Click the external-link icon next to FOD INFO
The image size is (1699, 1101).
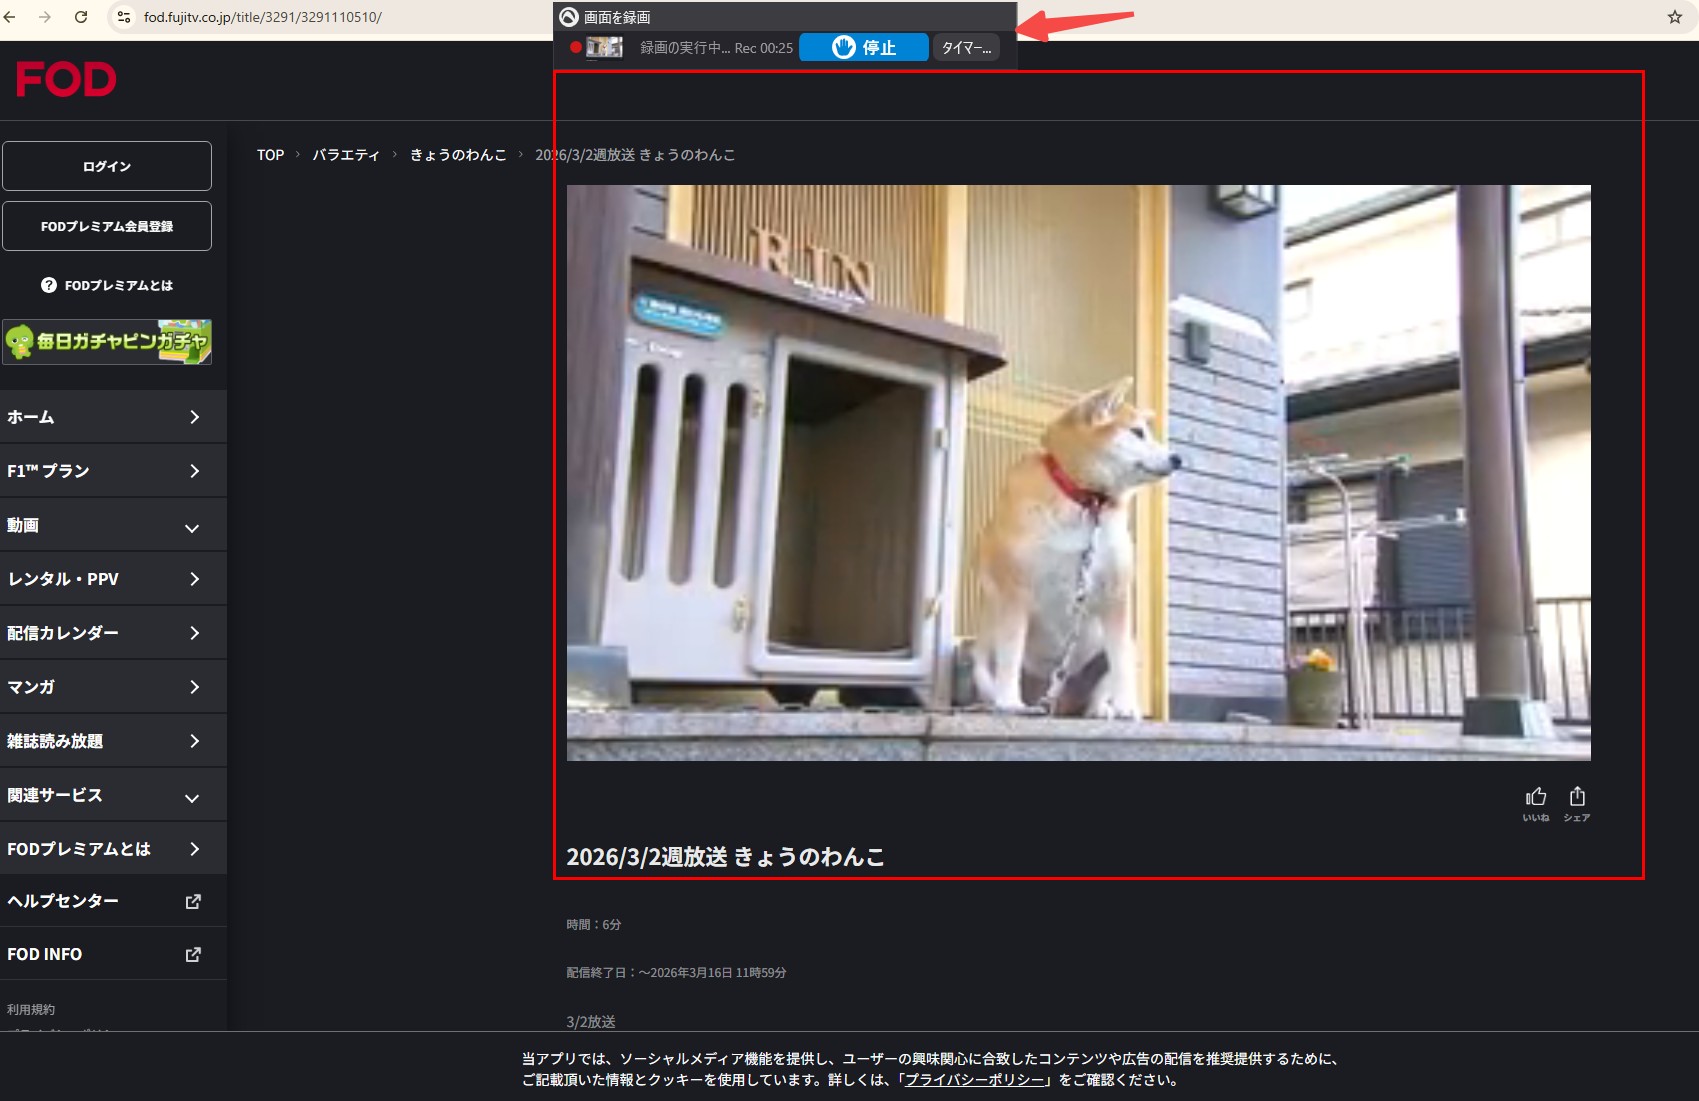(x=193, y=953)
